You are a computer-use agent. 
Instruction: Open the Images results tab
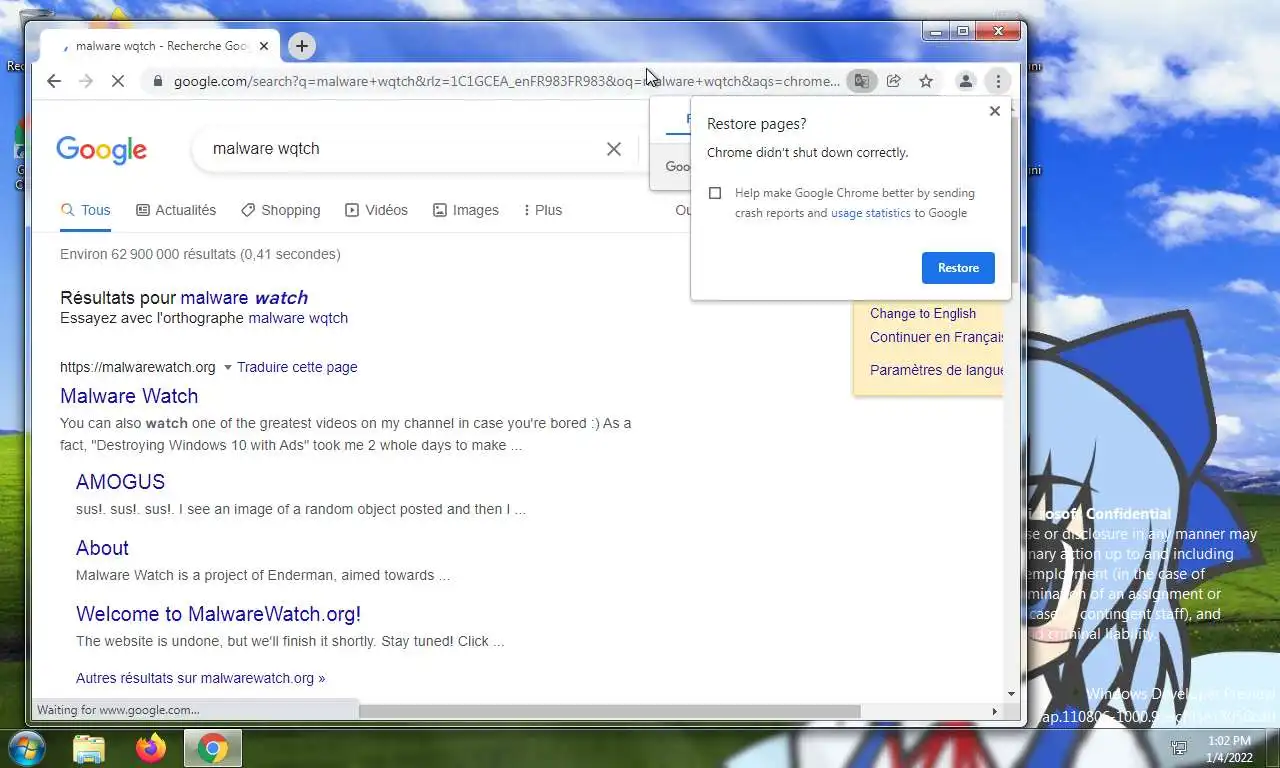466,210
